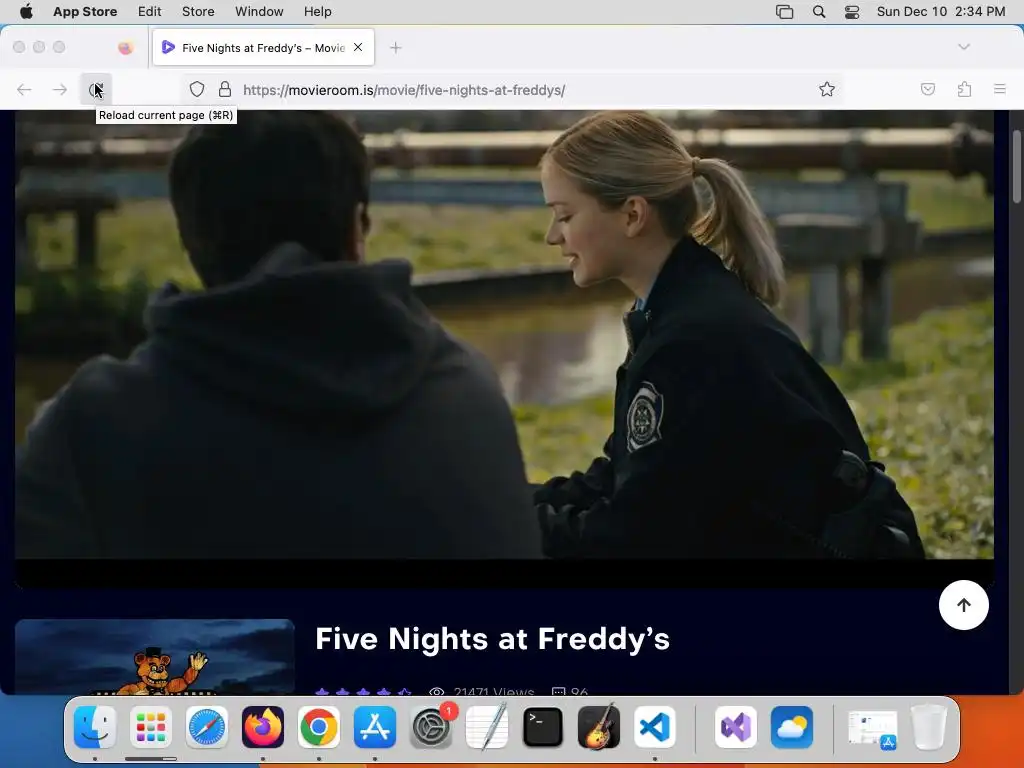Click the Five Nights at Freddy's title
Image resolution: width=1024 pixels, height=768 pixels.
coord(492,639)
